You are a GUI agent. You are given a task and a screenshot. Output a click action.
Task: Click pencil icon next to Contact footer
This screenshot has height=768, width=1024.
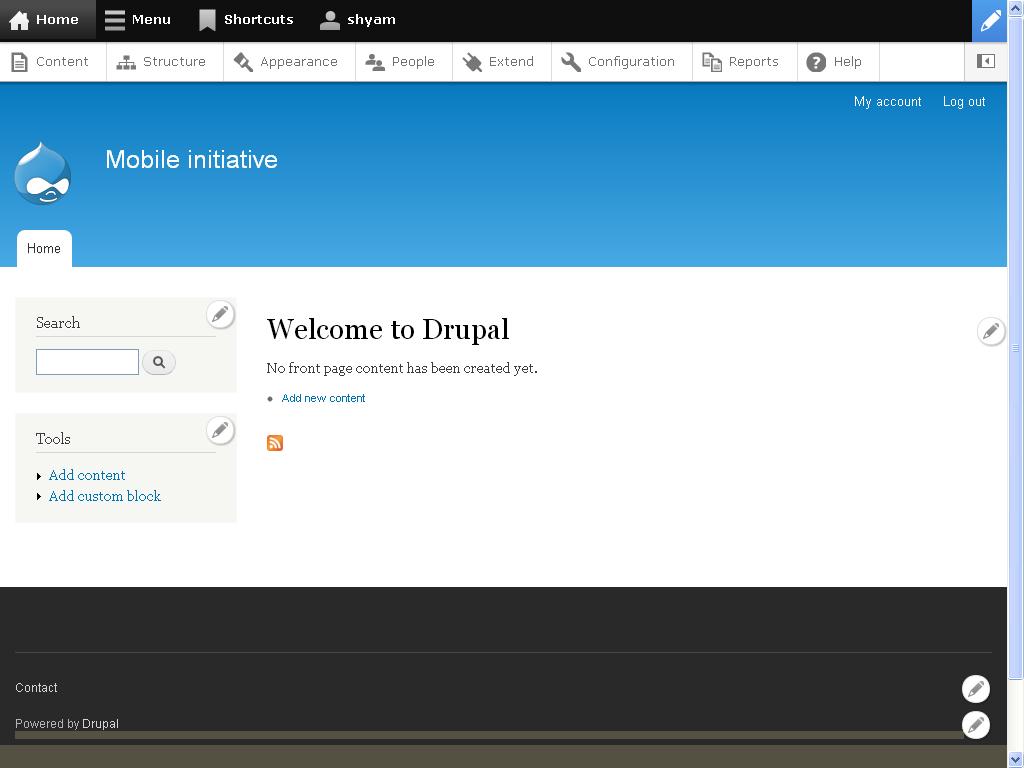[976, 688]
